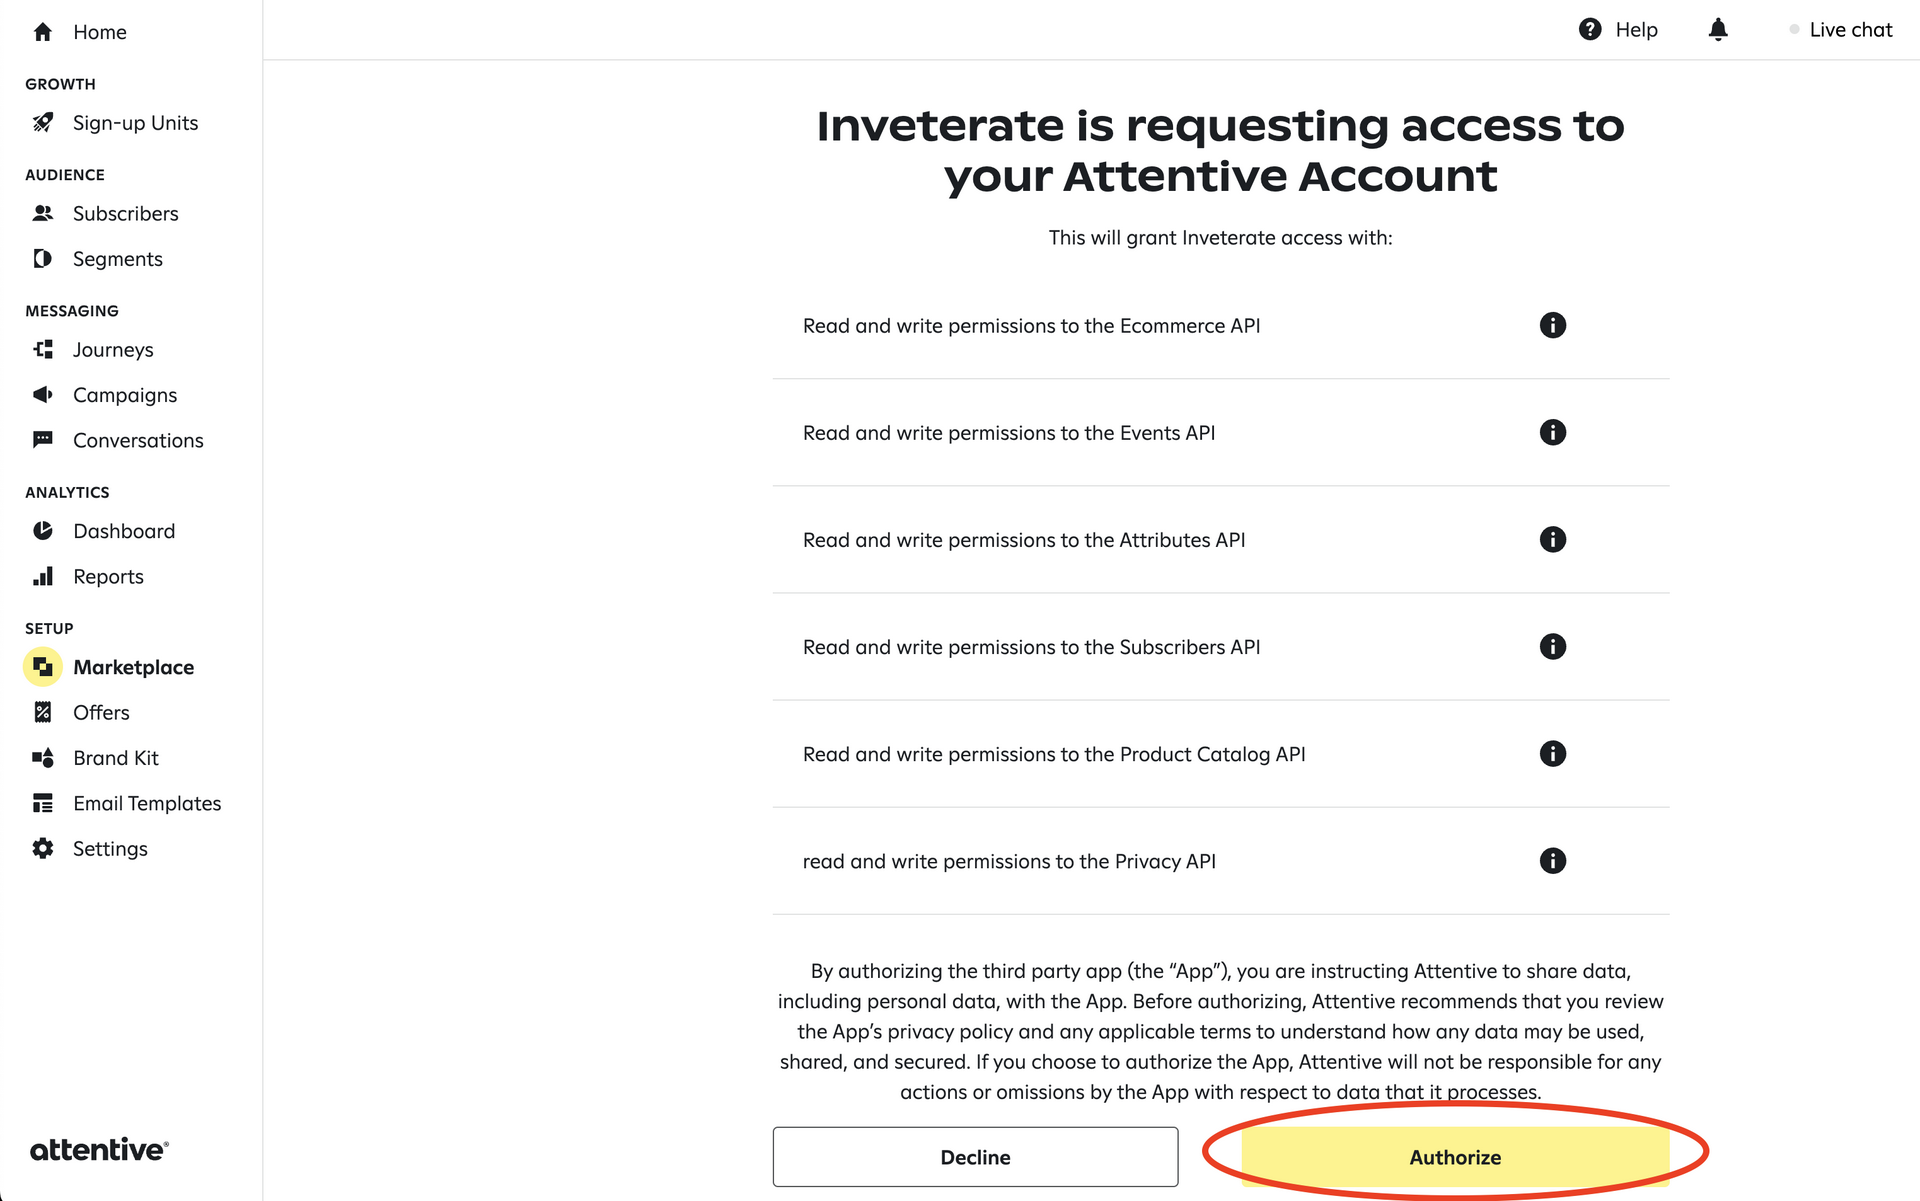Click info icon for Product Catalog API
The image size is (1920, 1201).
(x=1552, y=754)
